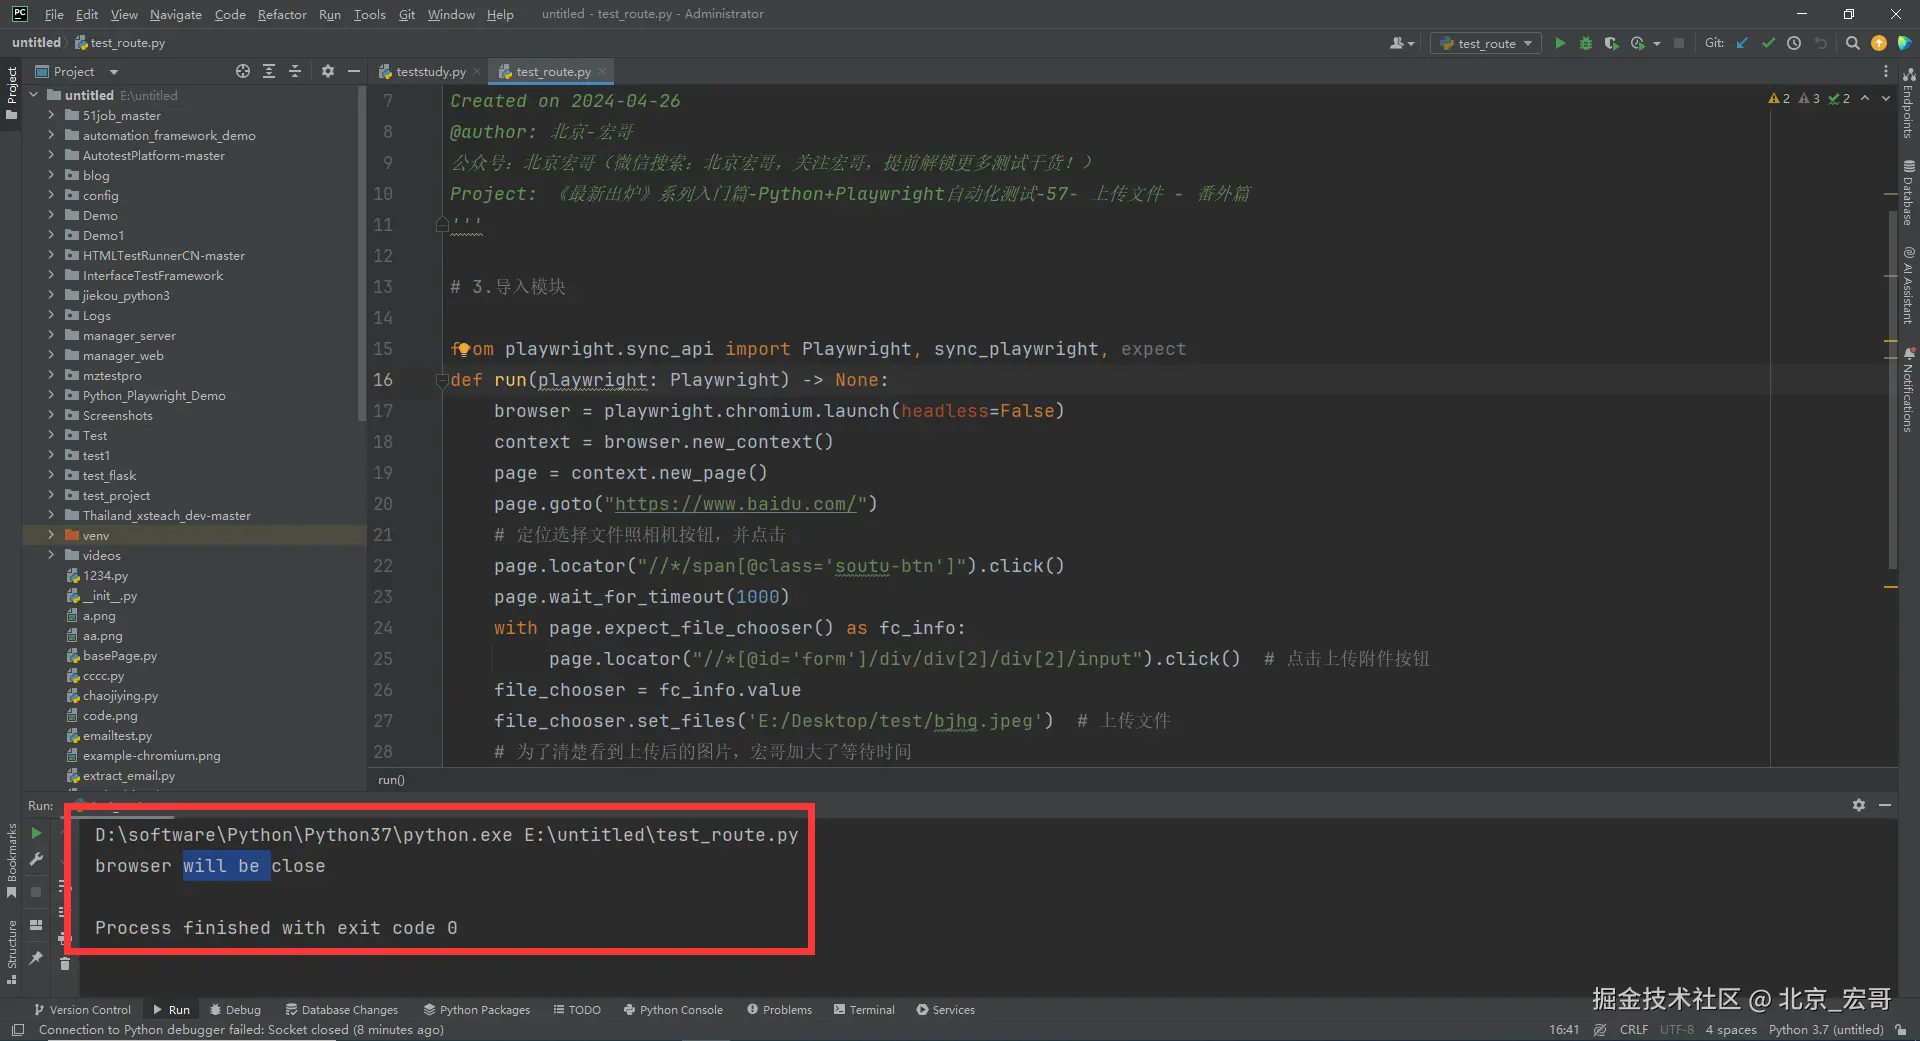The height and width of the screenshot is (1041, 1920).
Task: Rerun test_route in the Run panel
Action: (x=36, y=833)
